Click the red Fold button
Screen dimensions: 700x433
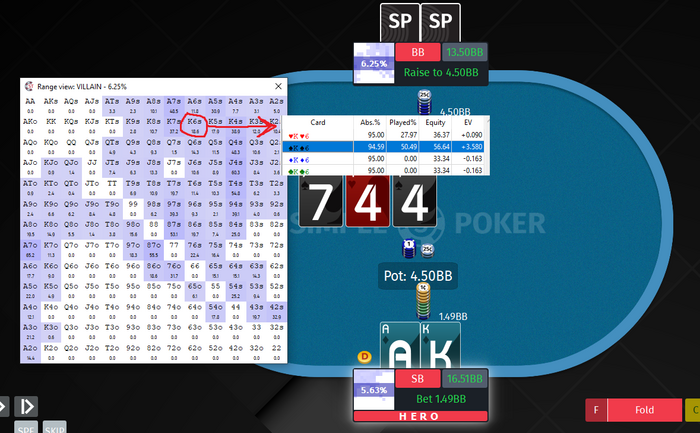tap(644, 410)
